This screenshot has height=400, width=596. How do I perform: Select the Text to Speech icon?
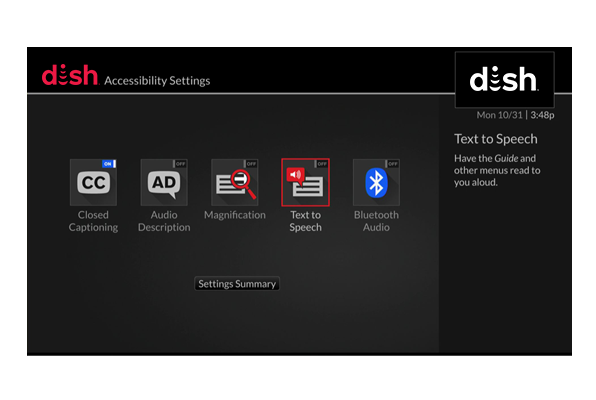point(306,183)
